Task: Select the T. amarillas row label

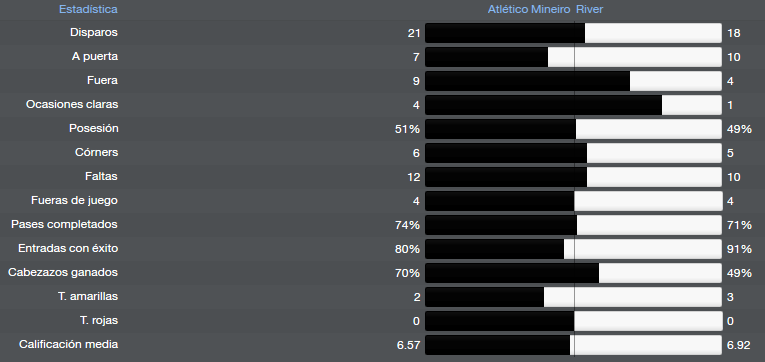Action: 88,297
